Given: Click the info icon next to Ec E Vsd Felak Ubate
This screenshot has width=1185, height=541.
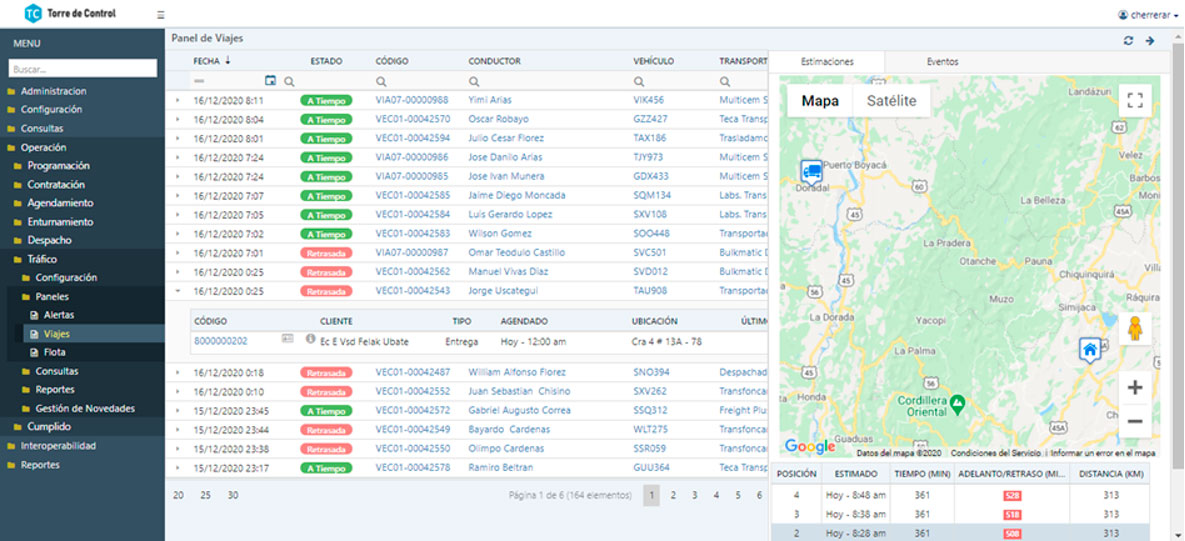Looking at the screenshot, I should [310, 340].
